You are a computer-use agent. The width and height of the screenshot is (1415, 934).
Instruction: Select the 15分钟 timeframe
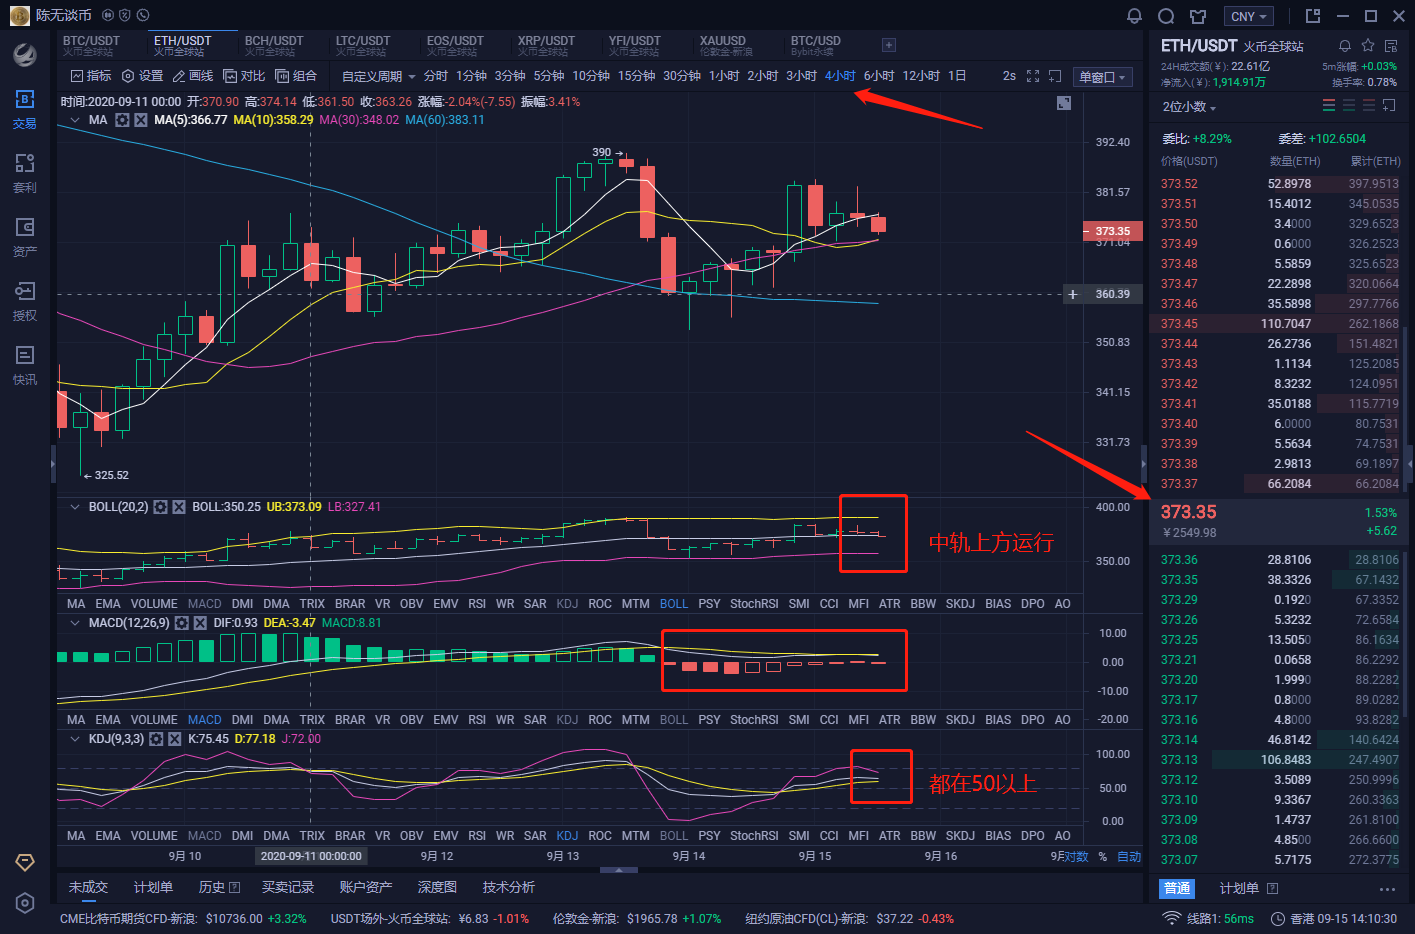point(636,76)
